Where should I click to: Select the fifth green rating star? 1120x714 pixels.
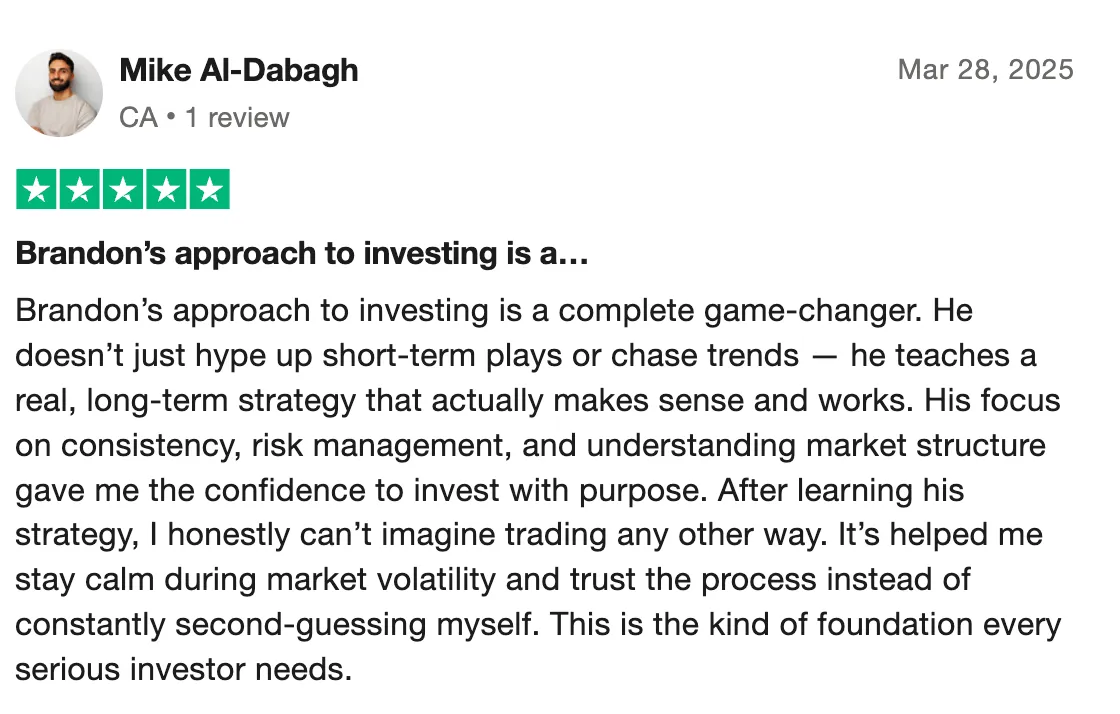tap(209, 189)
